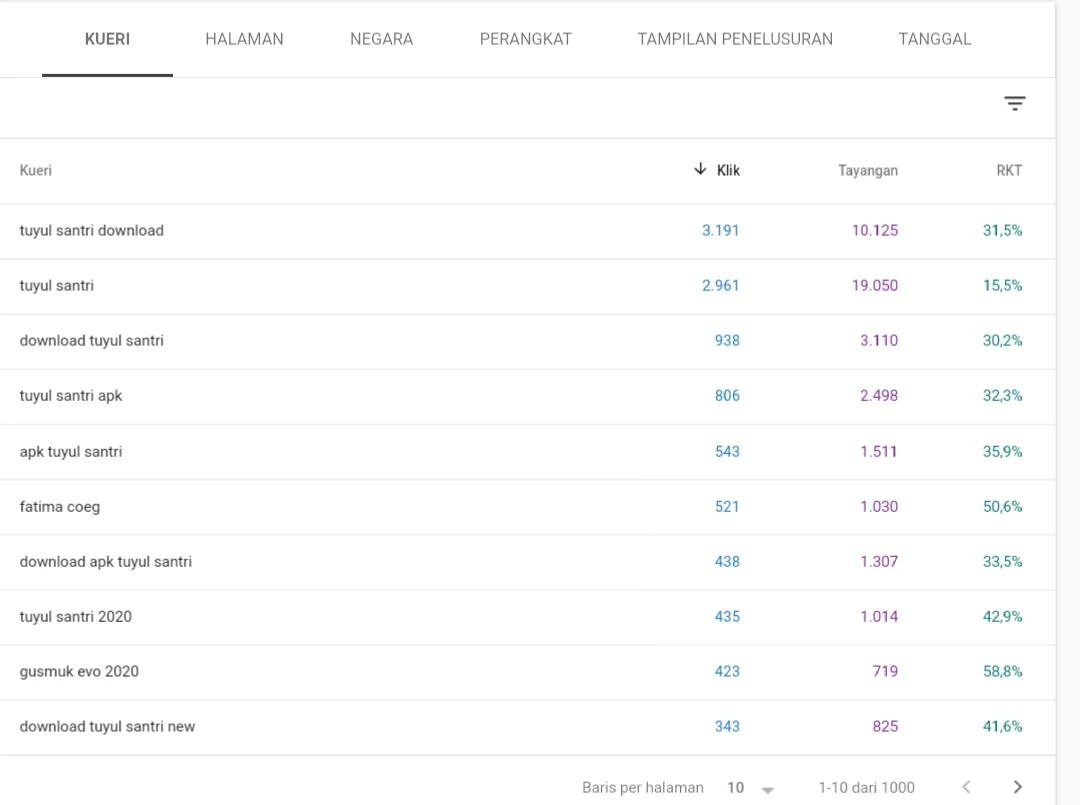Switch to the NEGARA tab

coord(381,39)
